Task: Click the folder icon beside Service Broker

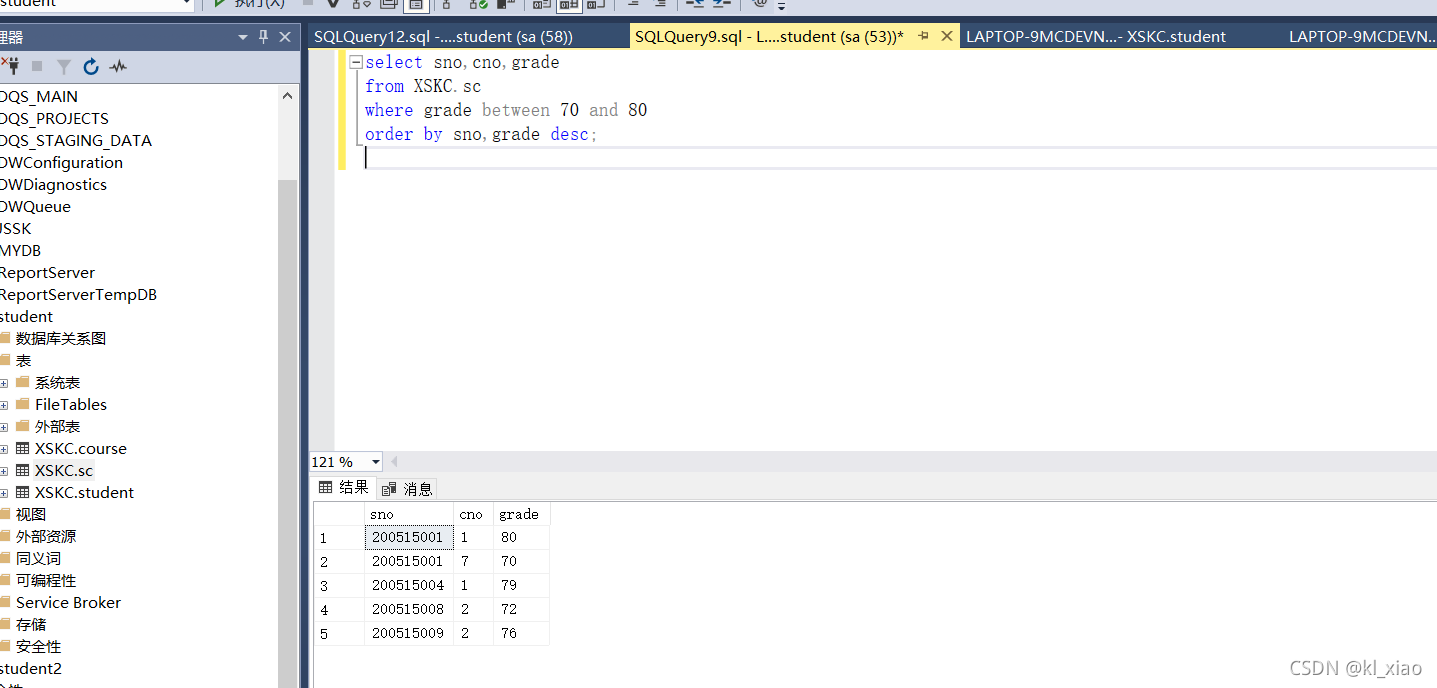Action: 5,602
